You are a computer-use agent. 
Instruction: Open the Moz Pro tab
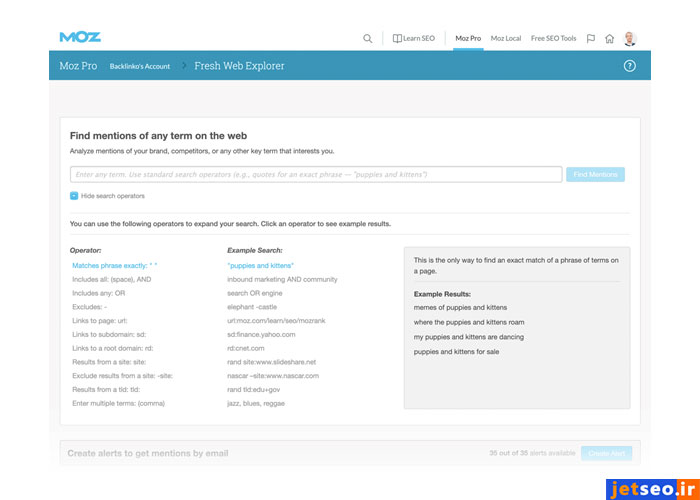click(468, 38)
